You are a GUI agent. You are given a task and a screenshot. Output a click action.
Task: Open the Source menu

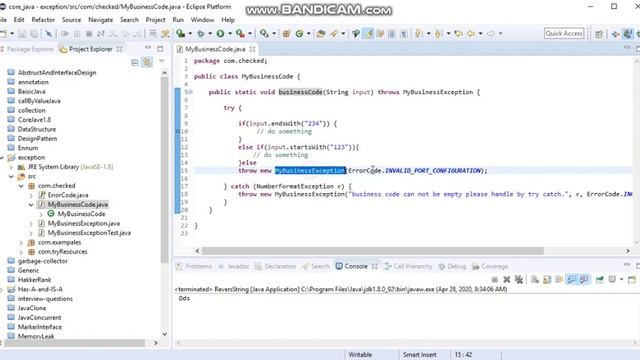point(71,20)
